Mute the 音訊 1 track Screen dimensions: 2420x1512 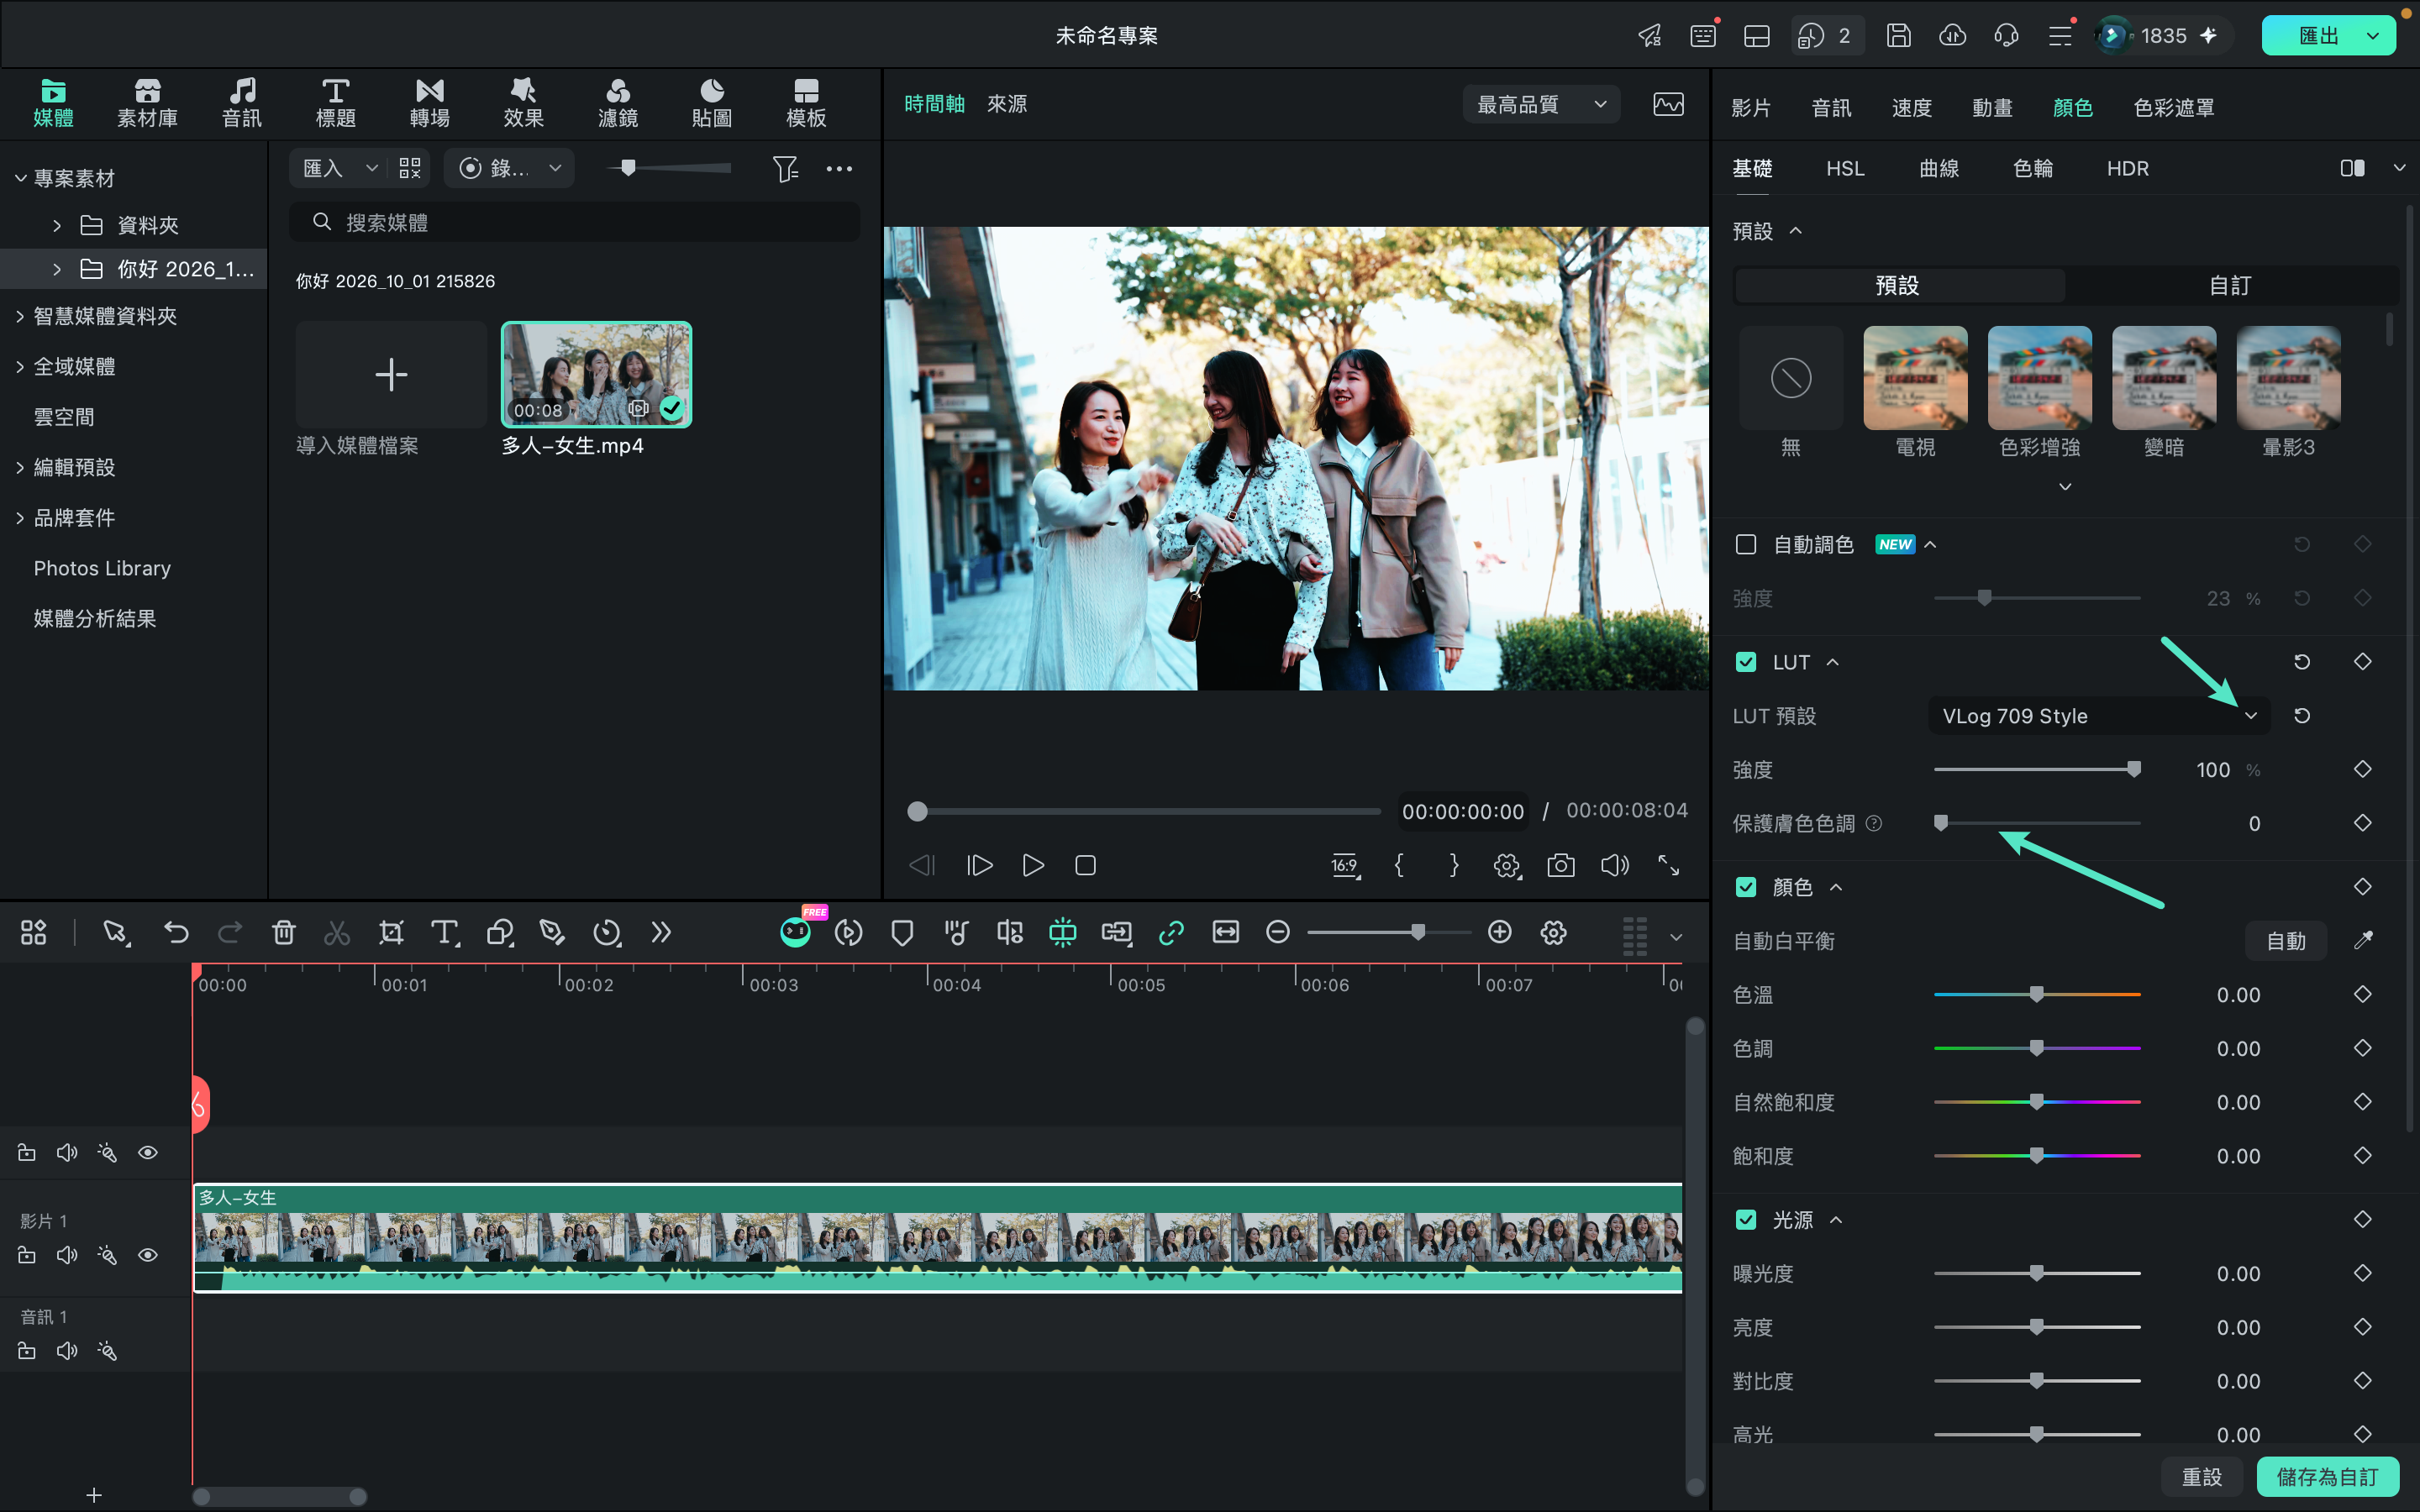click(67, 1351)
